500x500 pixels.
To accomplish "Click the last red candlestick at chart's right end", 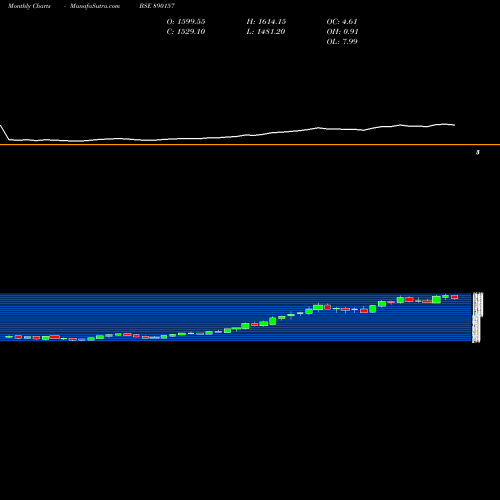I will (x=455, y=297).
